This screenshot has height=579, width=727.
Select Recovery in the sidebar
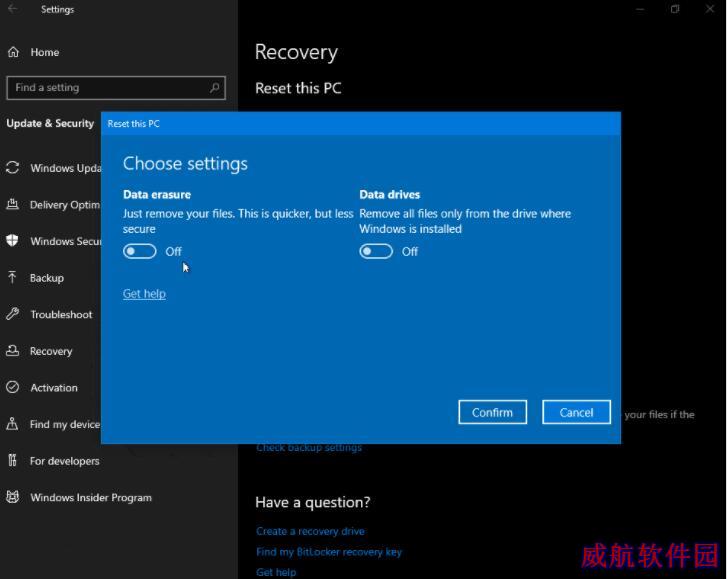[x=51, y=351]
